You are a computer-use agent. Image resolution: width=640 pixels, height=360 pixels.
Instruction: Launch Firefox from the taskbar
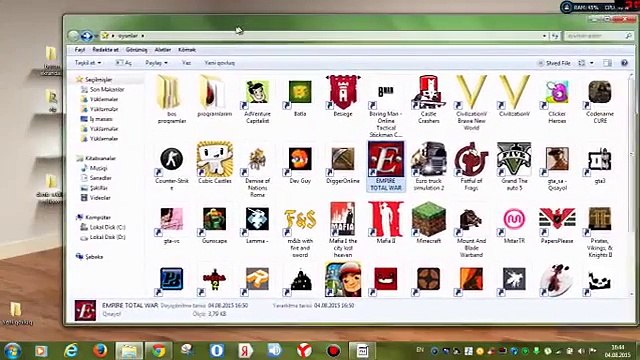click(x=100, y=351)
